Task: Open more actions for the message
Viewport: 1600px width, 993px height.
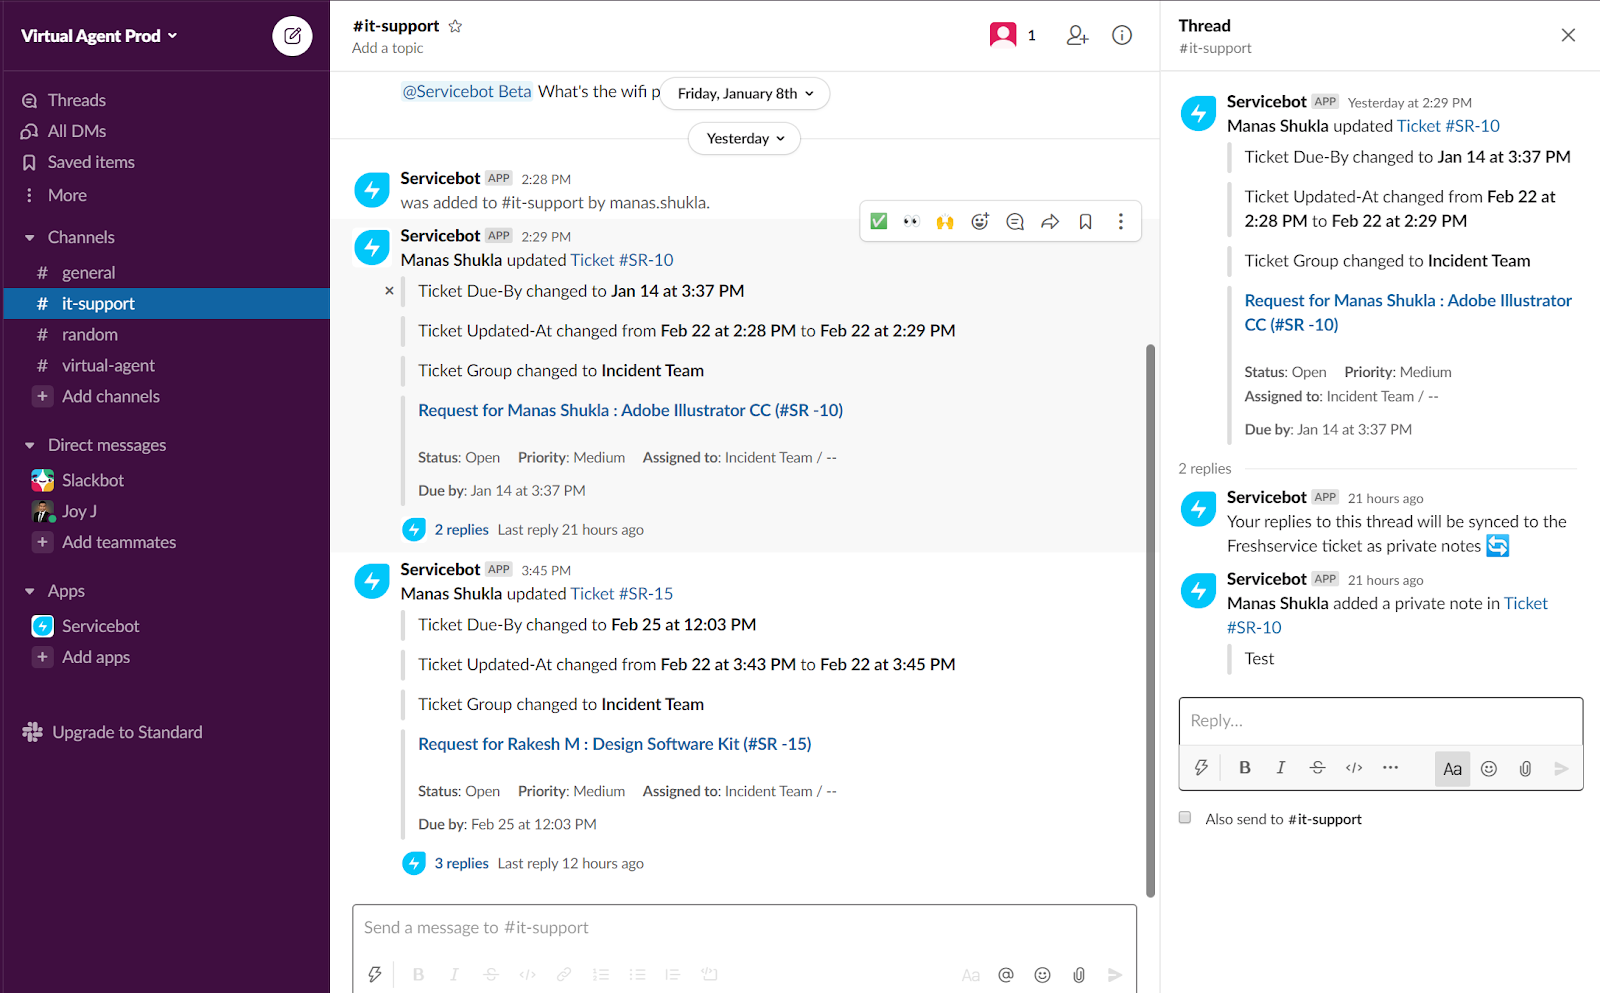Action: [1120, 221]
